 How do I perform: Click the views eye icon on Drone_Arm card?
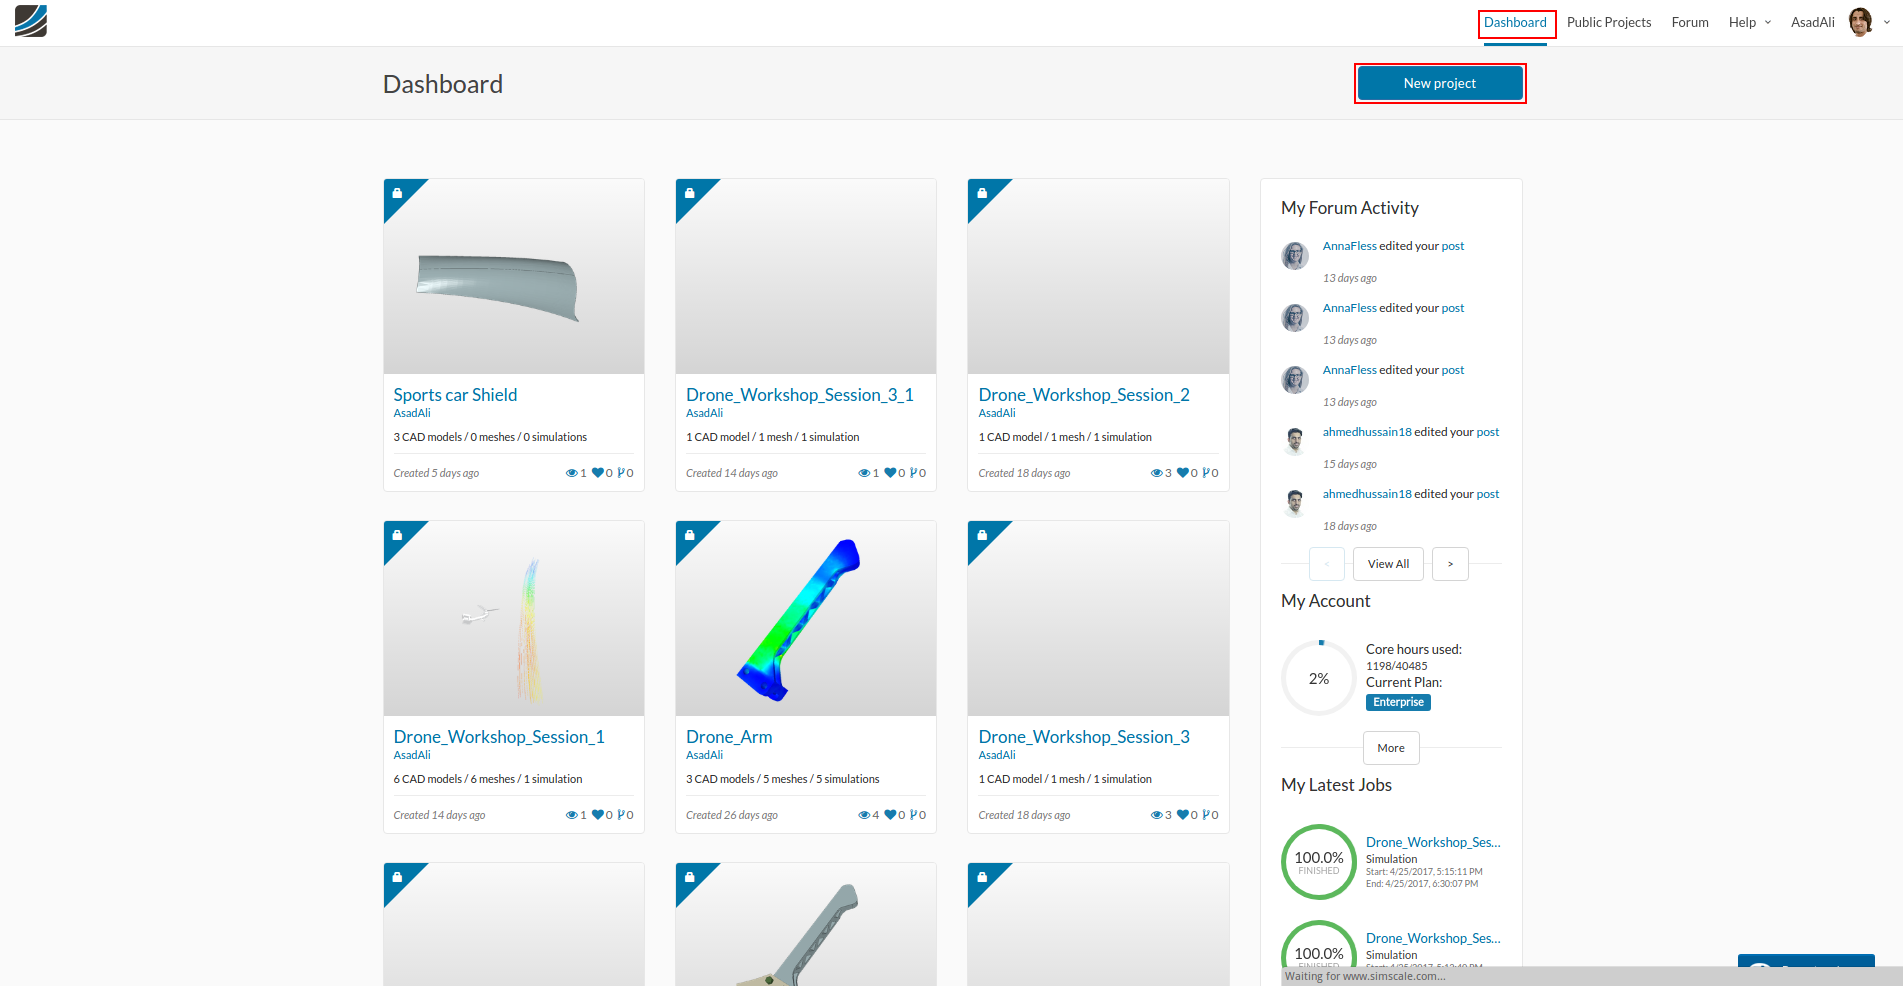[864, 815]
